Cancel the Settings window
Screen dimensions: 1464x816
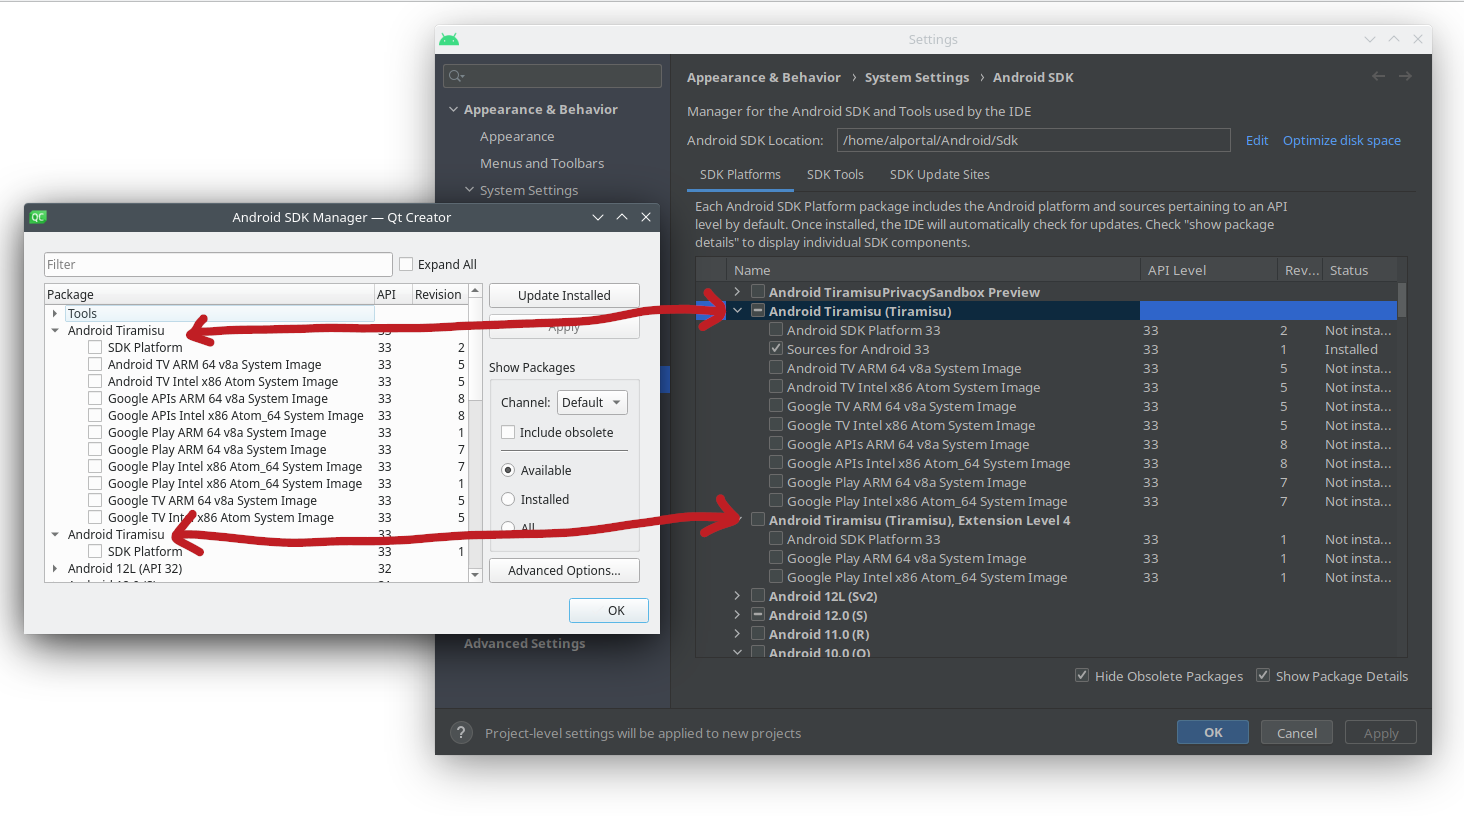1297,732
